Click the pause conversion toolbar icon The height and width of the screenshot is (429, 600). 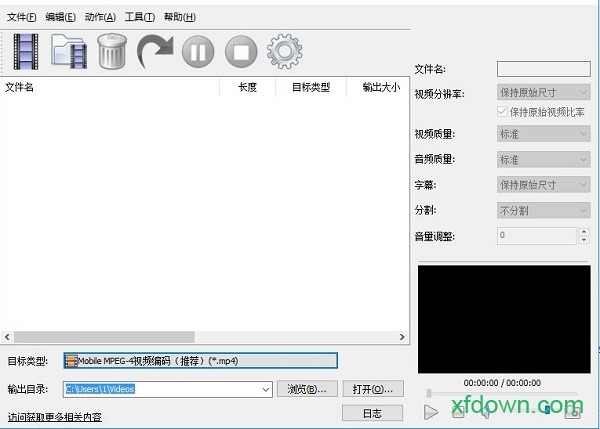pos(198,51)
